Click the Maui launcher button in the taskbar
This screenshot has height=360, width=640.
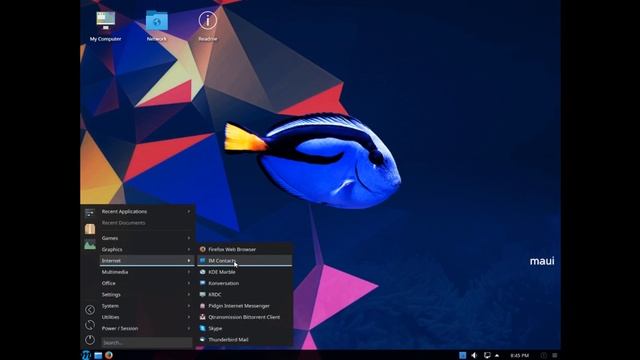point(86,355)
